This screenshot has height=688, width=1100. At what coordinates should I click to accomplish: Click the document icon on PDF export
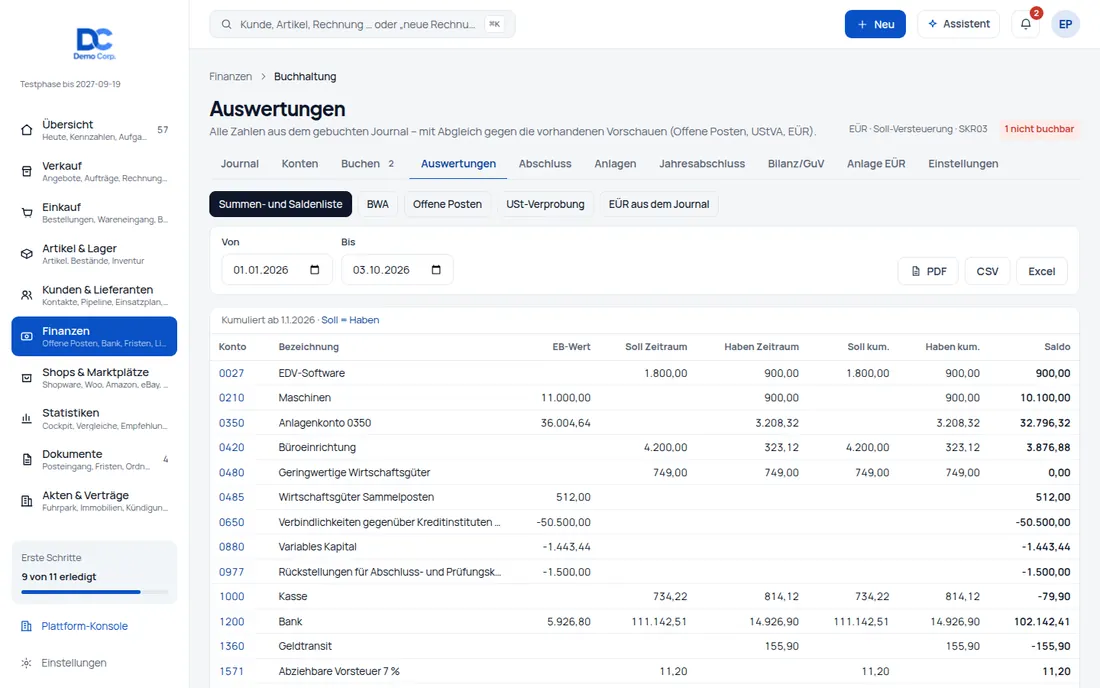915,271
